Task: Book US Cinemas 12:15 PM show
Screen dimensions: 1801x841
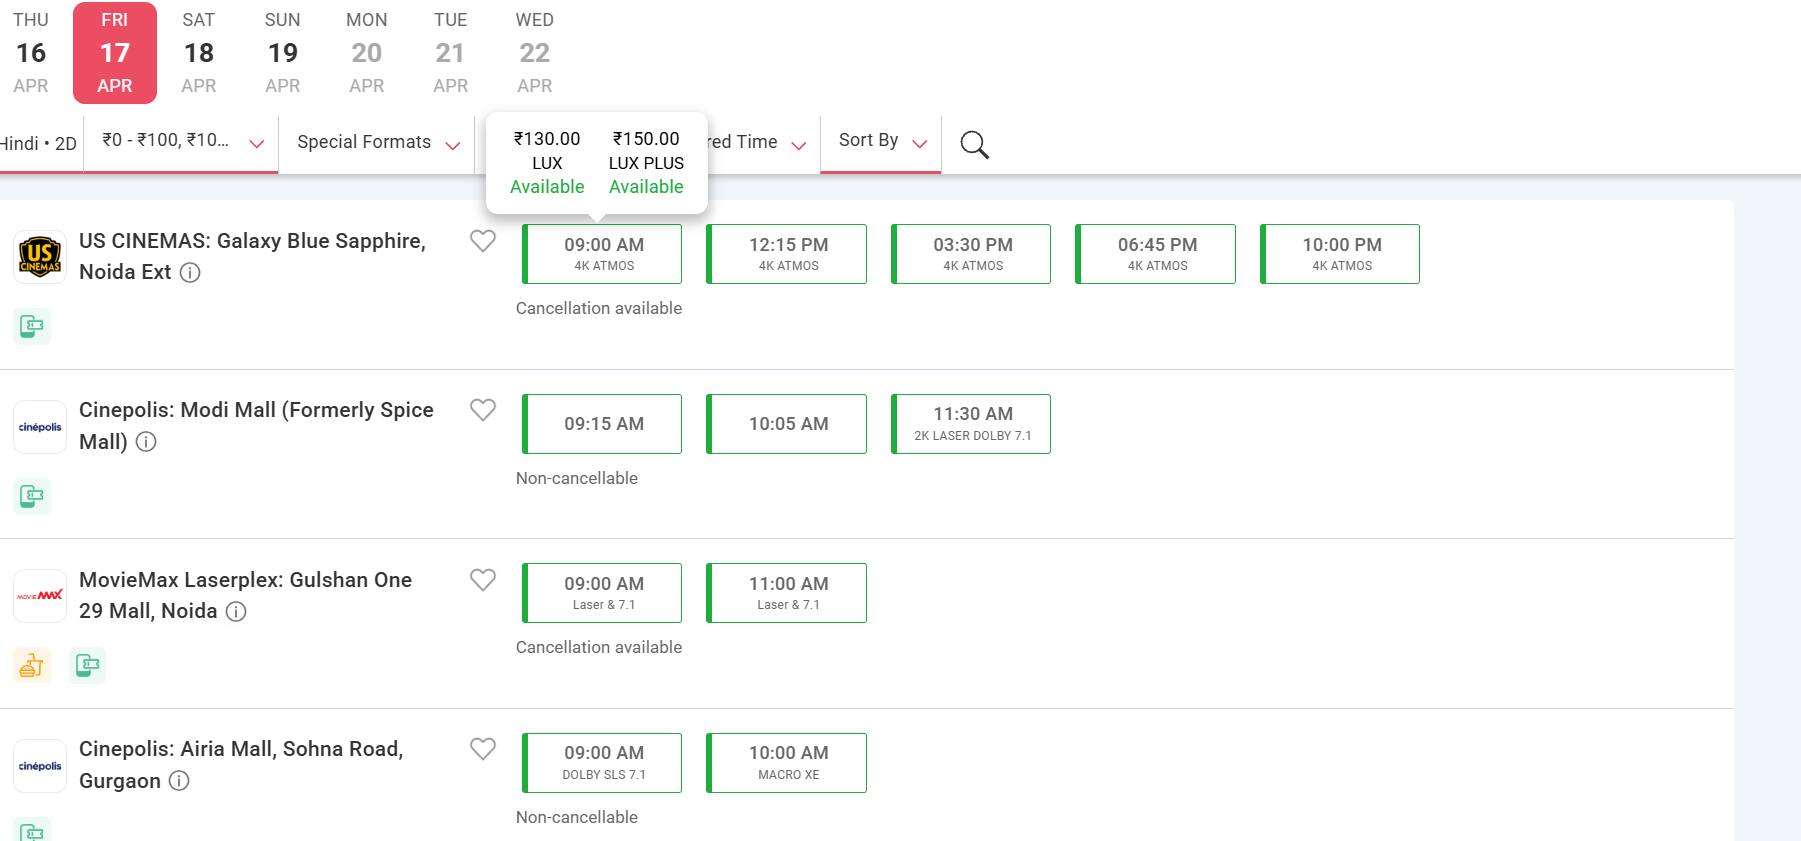Action: click(x=787, y=254)
